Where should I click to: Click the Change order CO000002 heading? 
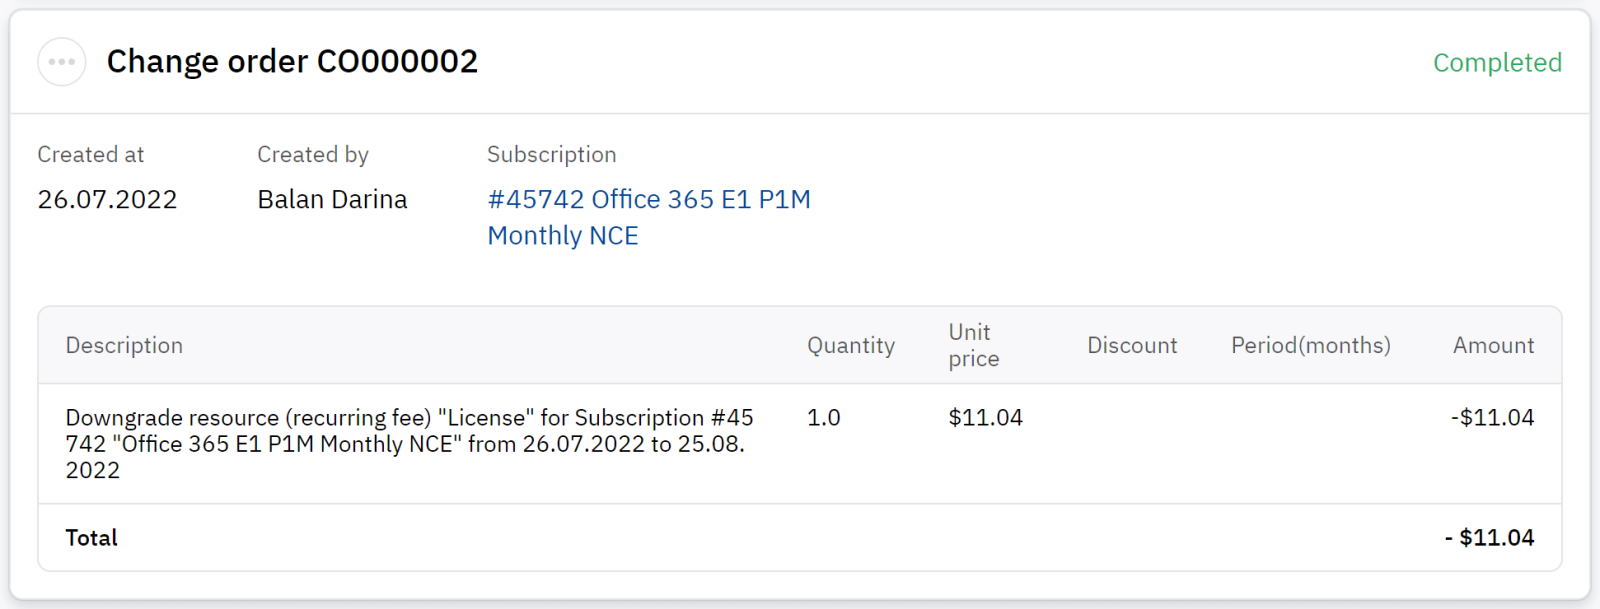[x=292, y=62]
